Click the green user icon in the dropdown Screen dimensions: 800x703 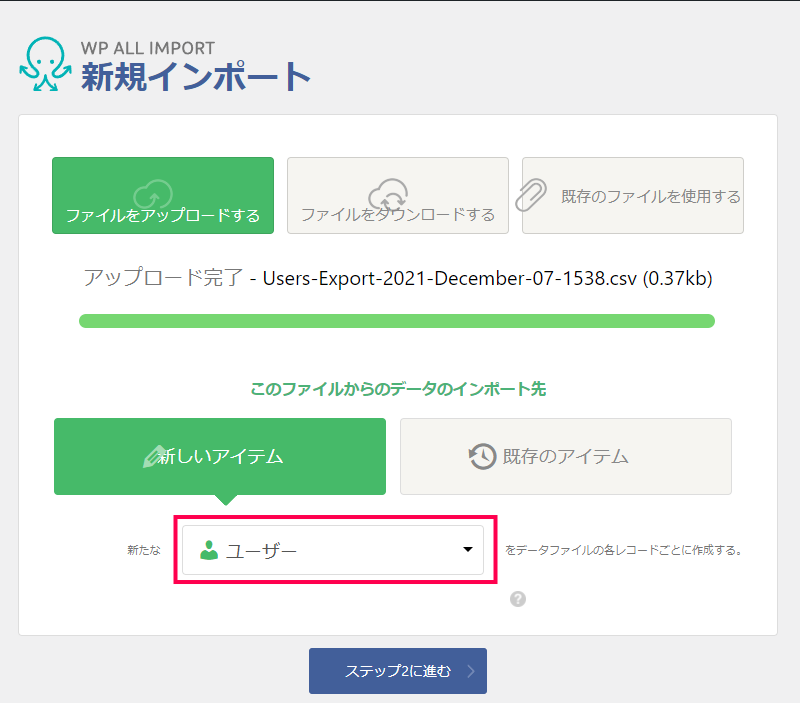click(209, 550)
